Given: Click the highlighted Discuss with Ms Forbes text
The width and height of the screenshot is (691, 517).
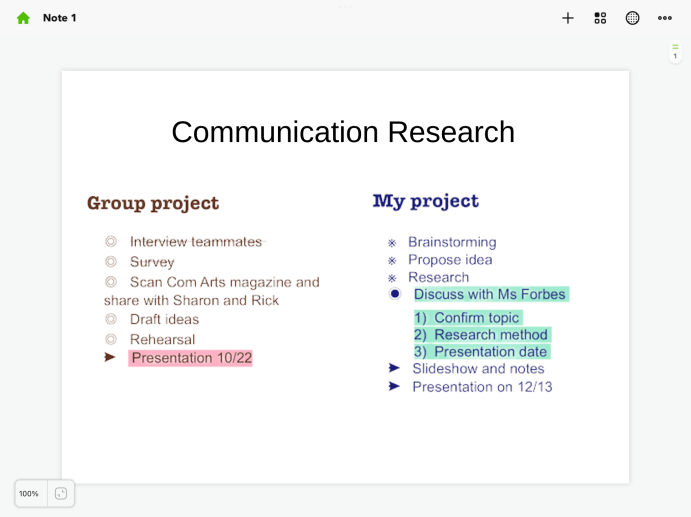Looking at the screenshot, I should 491,294.
